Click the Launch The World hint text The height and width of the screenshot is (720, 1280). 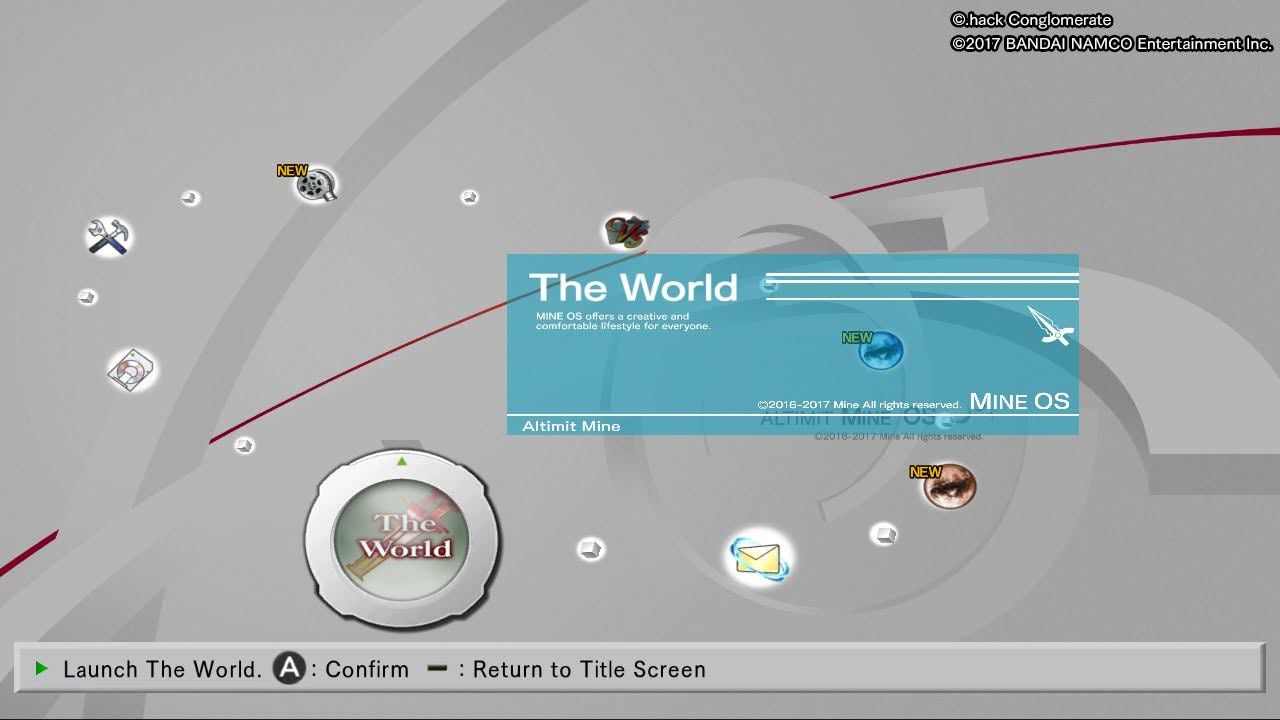(162, 669)
